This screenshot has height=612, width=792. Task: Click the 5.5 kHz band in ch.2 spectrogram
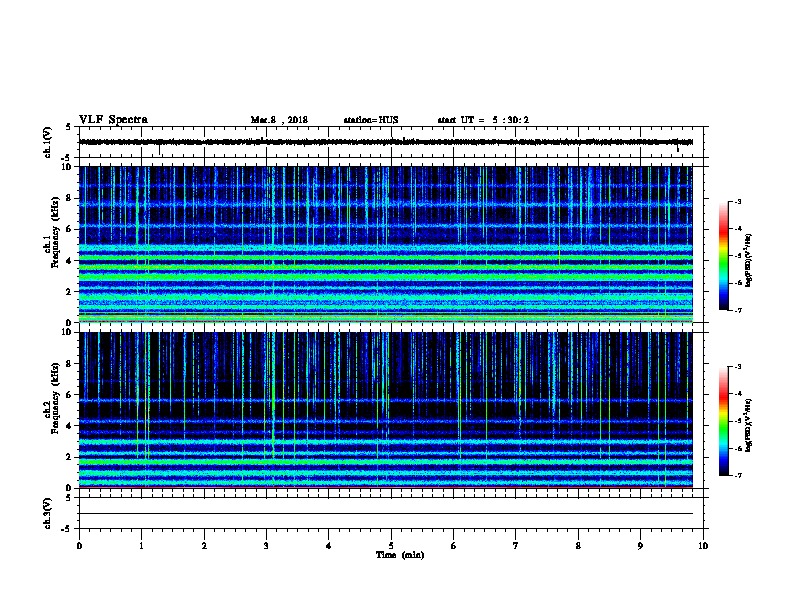click(x=386, y=401)
